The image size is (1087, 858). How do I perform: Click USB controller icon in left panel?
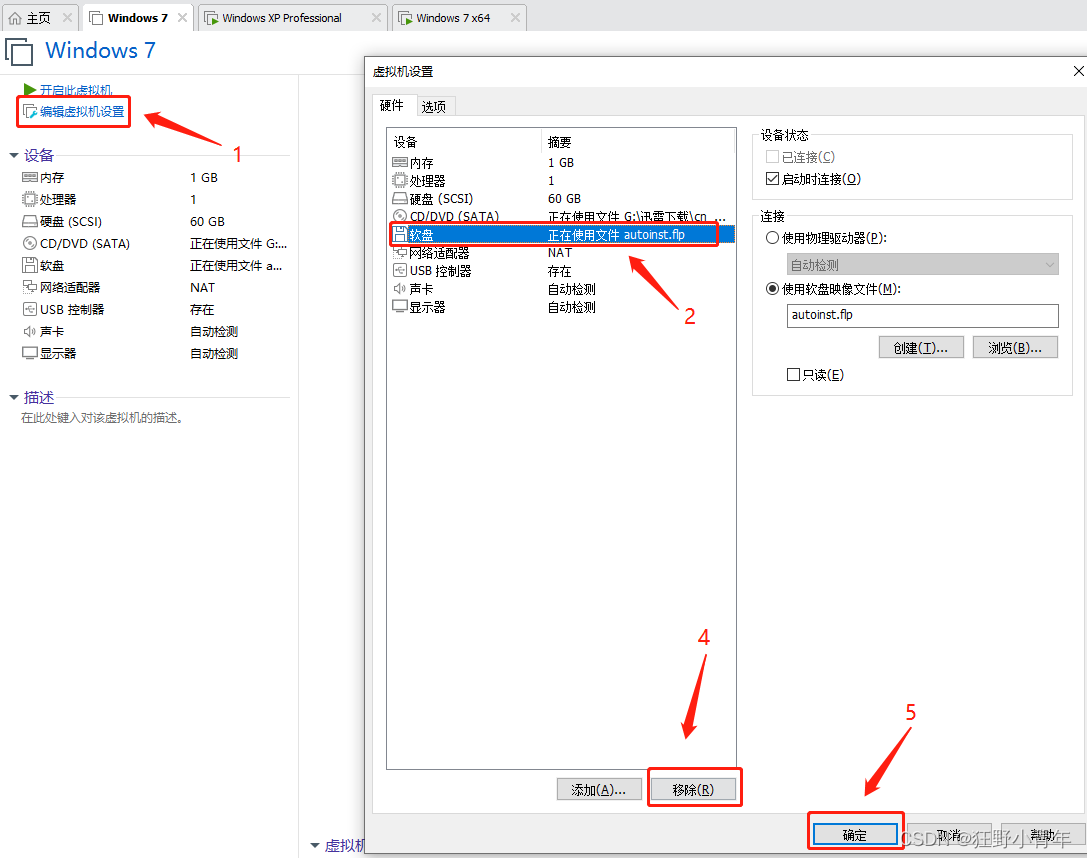tap(30, 309)
